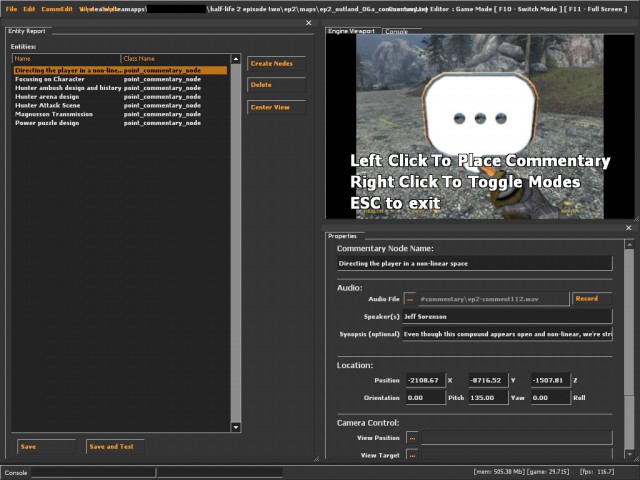The width and height of the screenshot is (640, 480).
Task: Select the Entity Report tab
Action: [27, 31]
